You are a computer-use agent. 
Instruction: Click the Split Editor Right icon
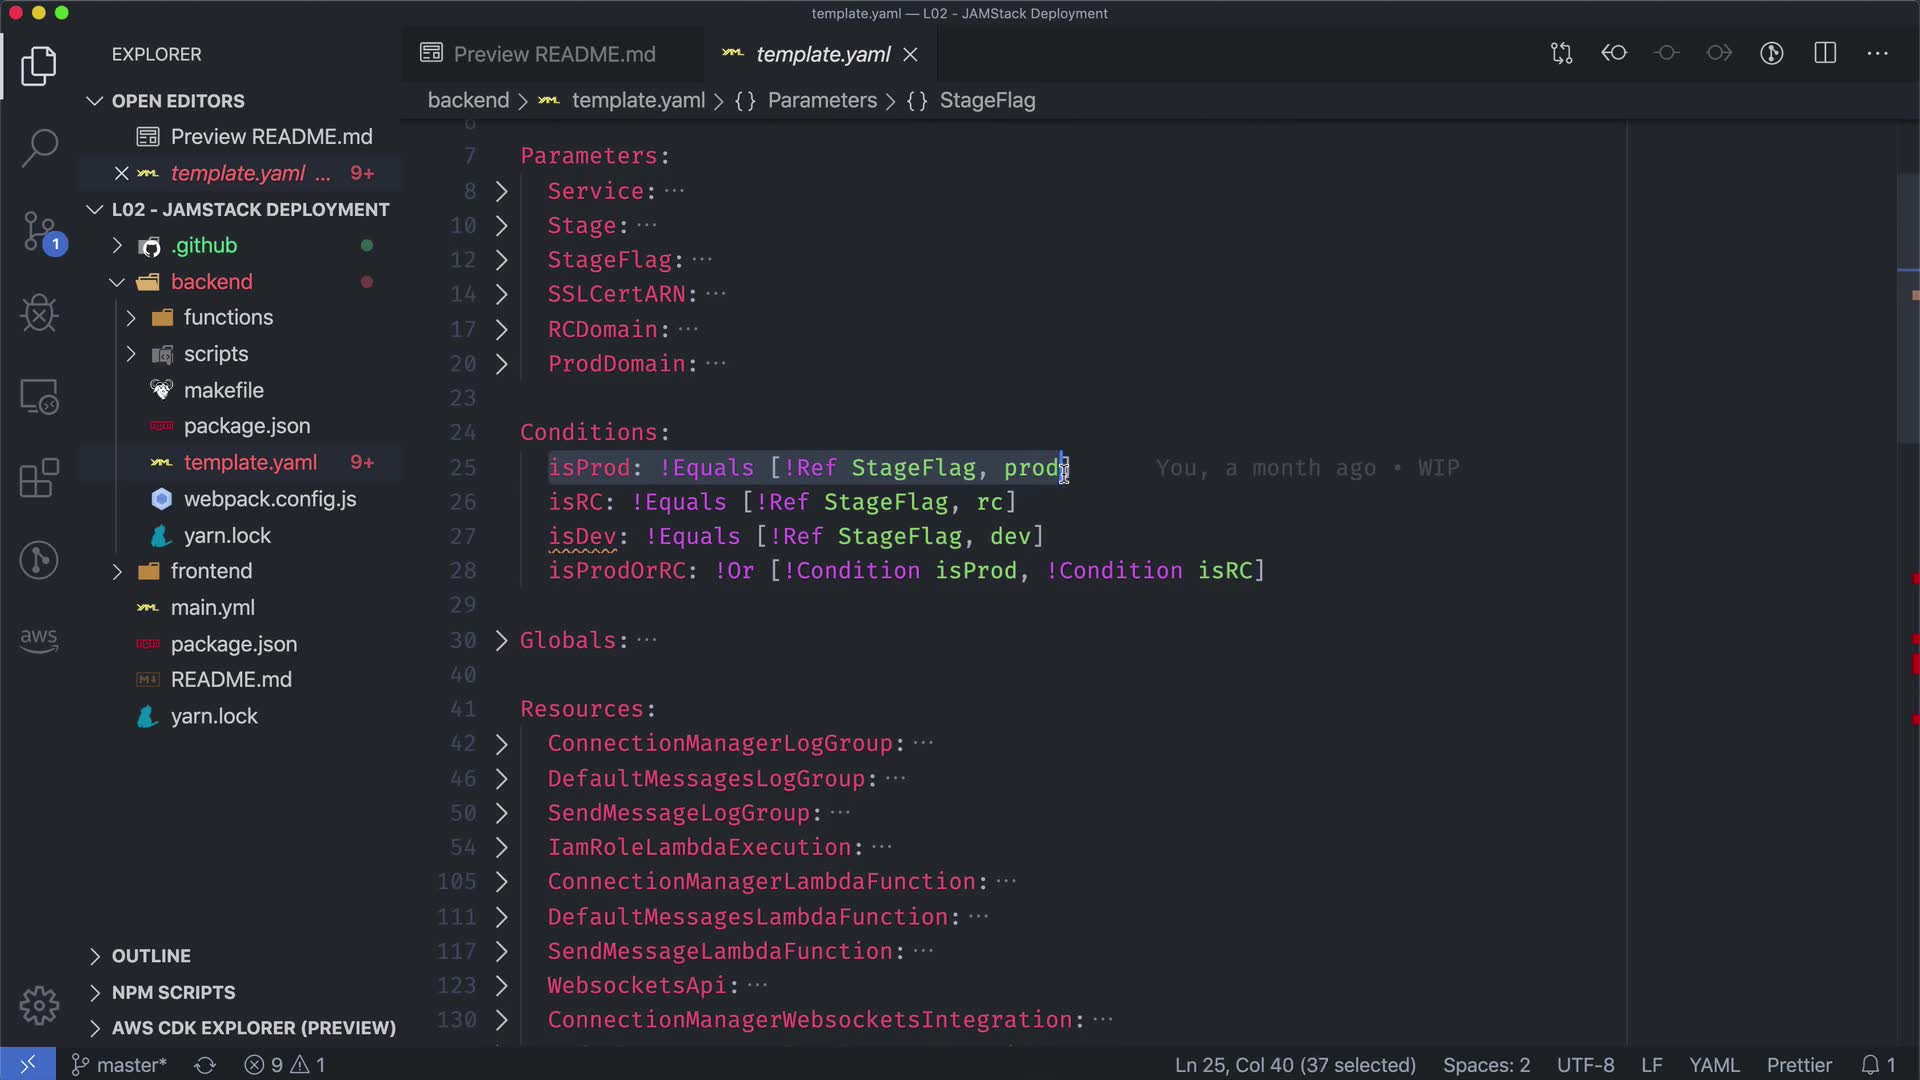(x=1825, y=53)
